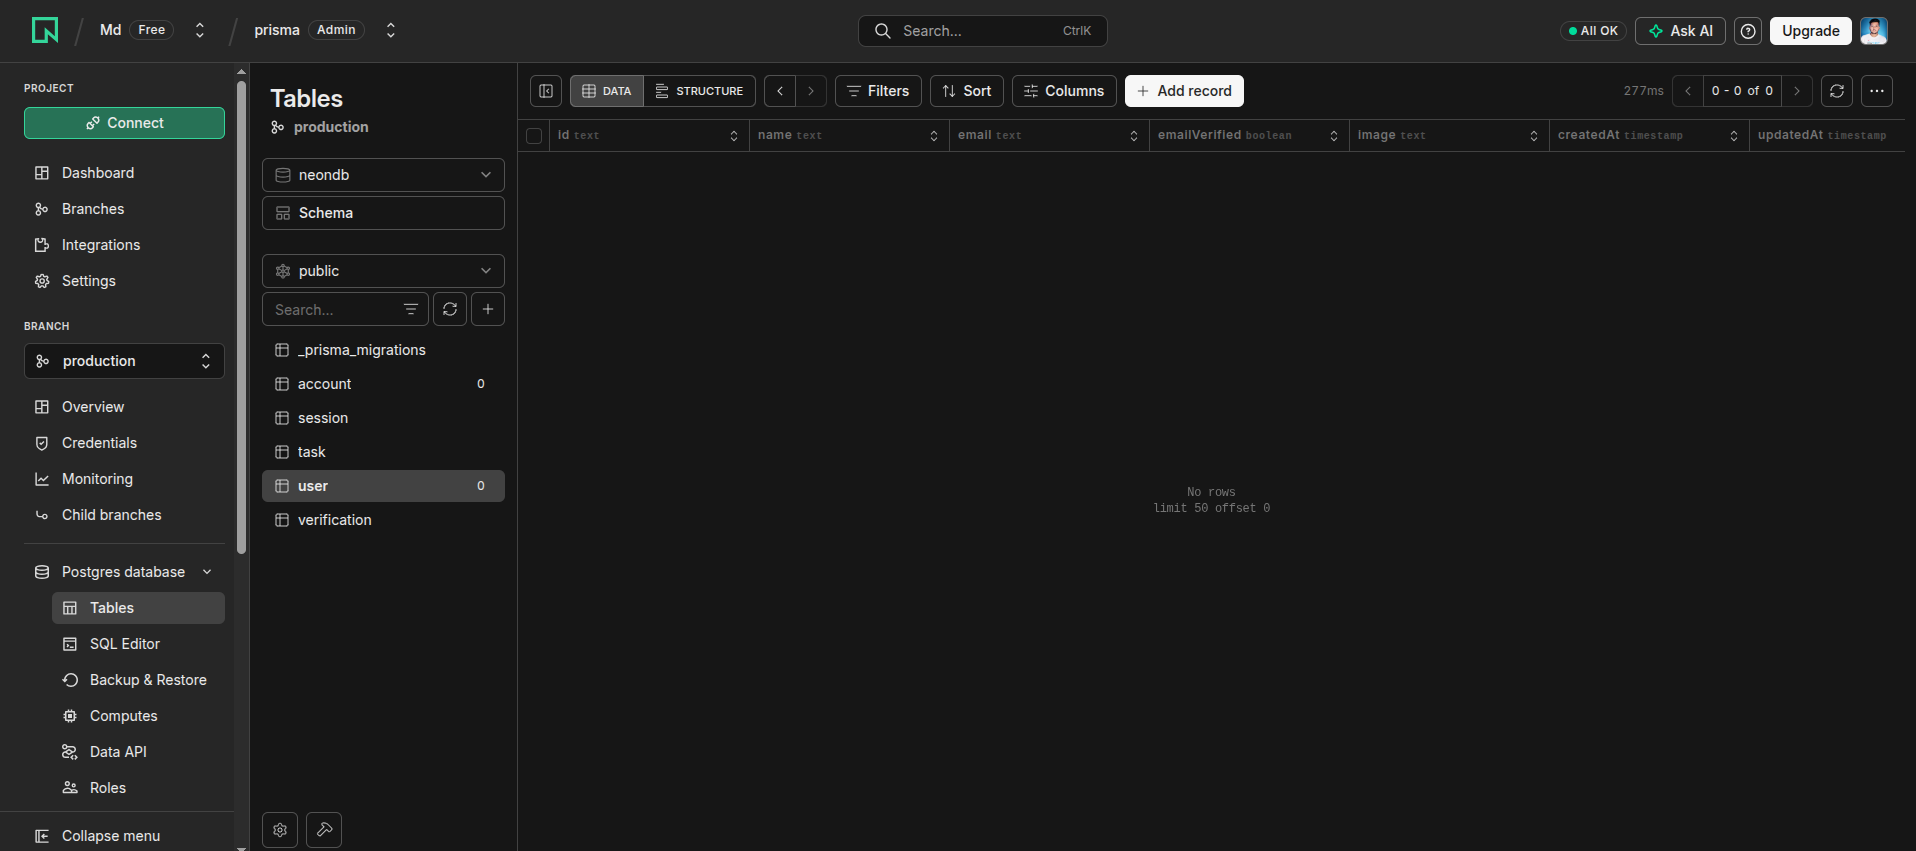The width and height of the screenshot is (1916, 851).
Task: Select the task table
Action: point(383,452)
